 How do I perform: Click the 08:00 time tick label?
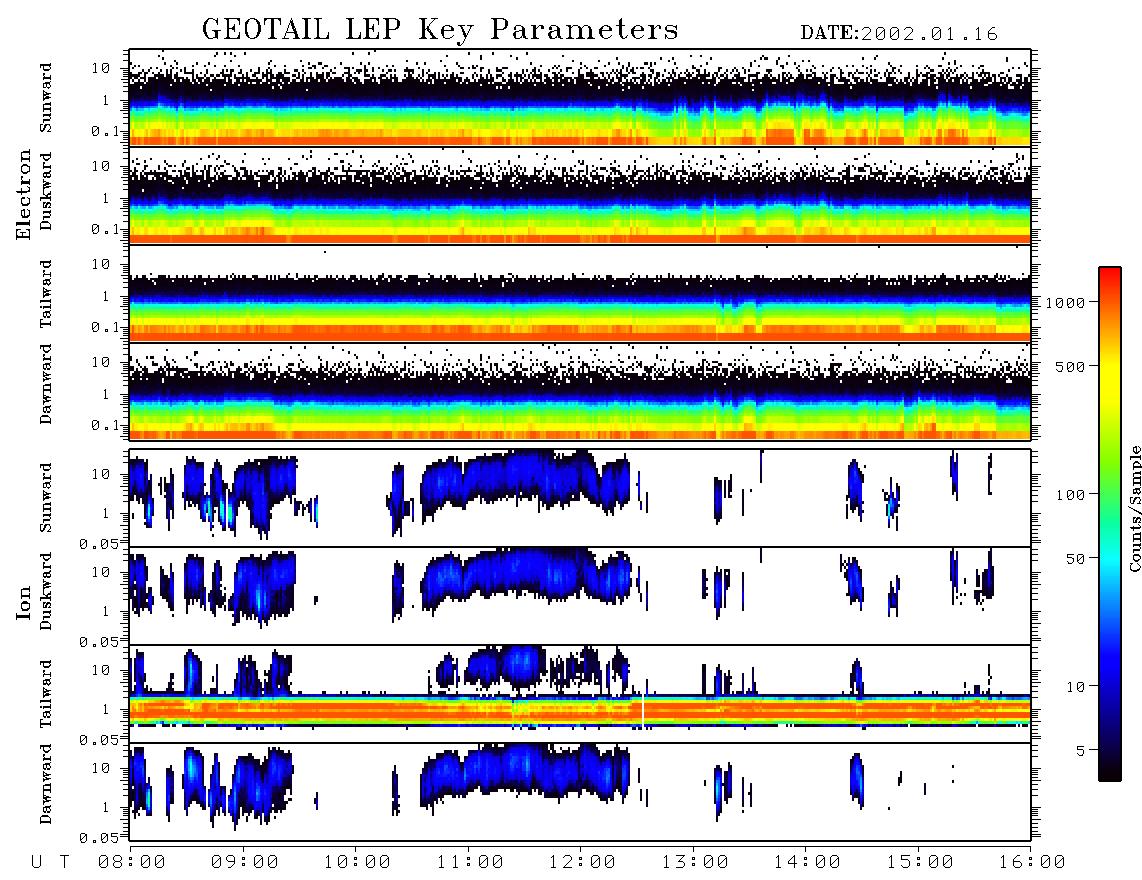(132, 863)
